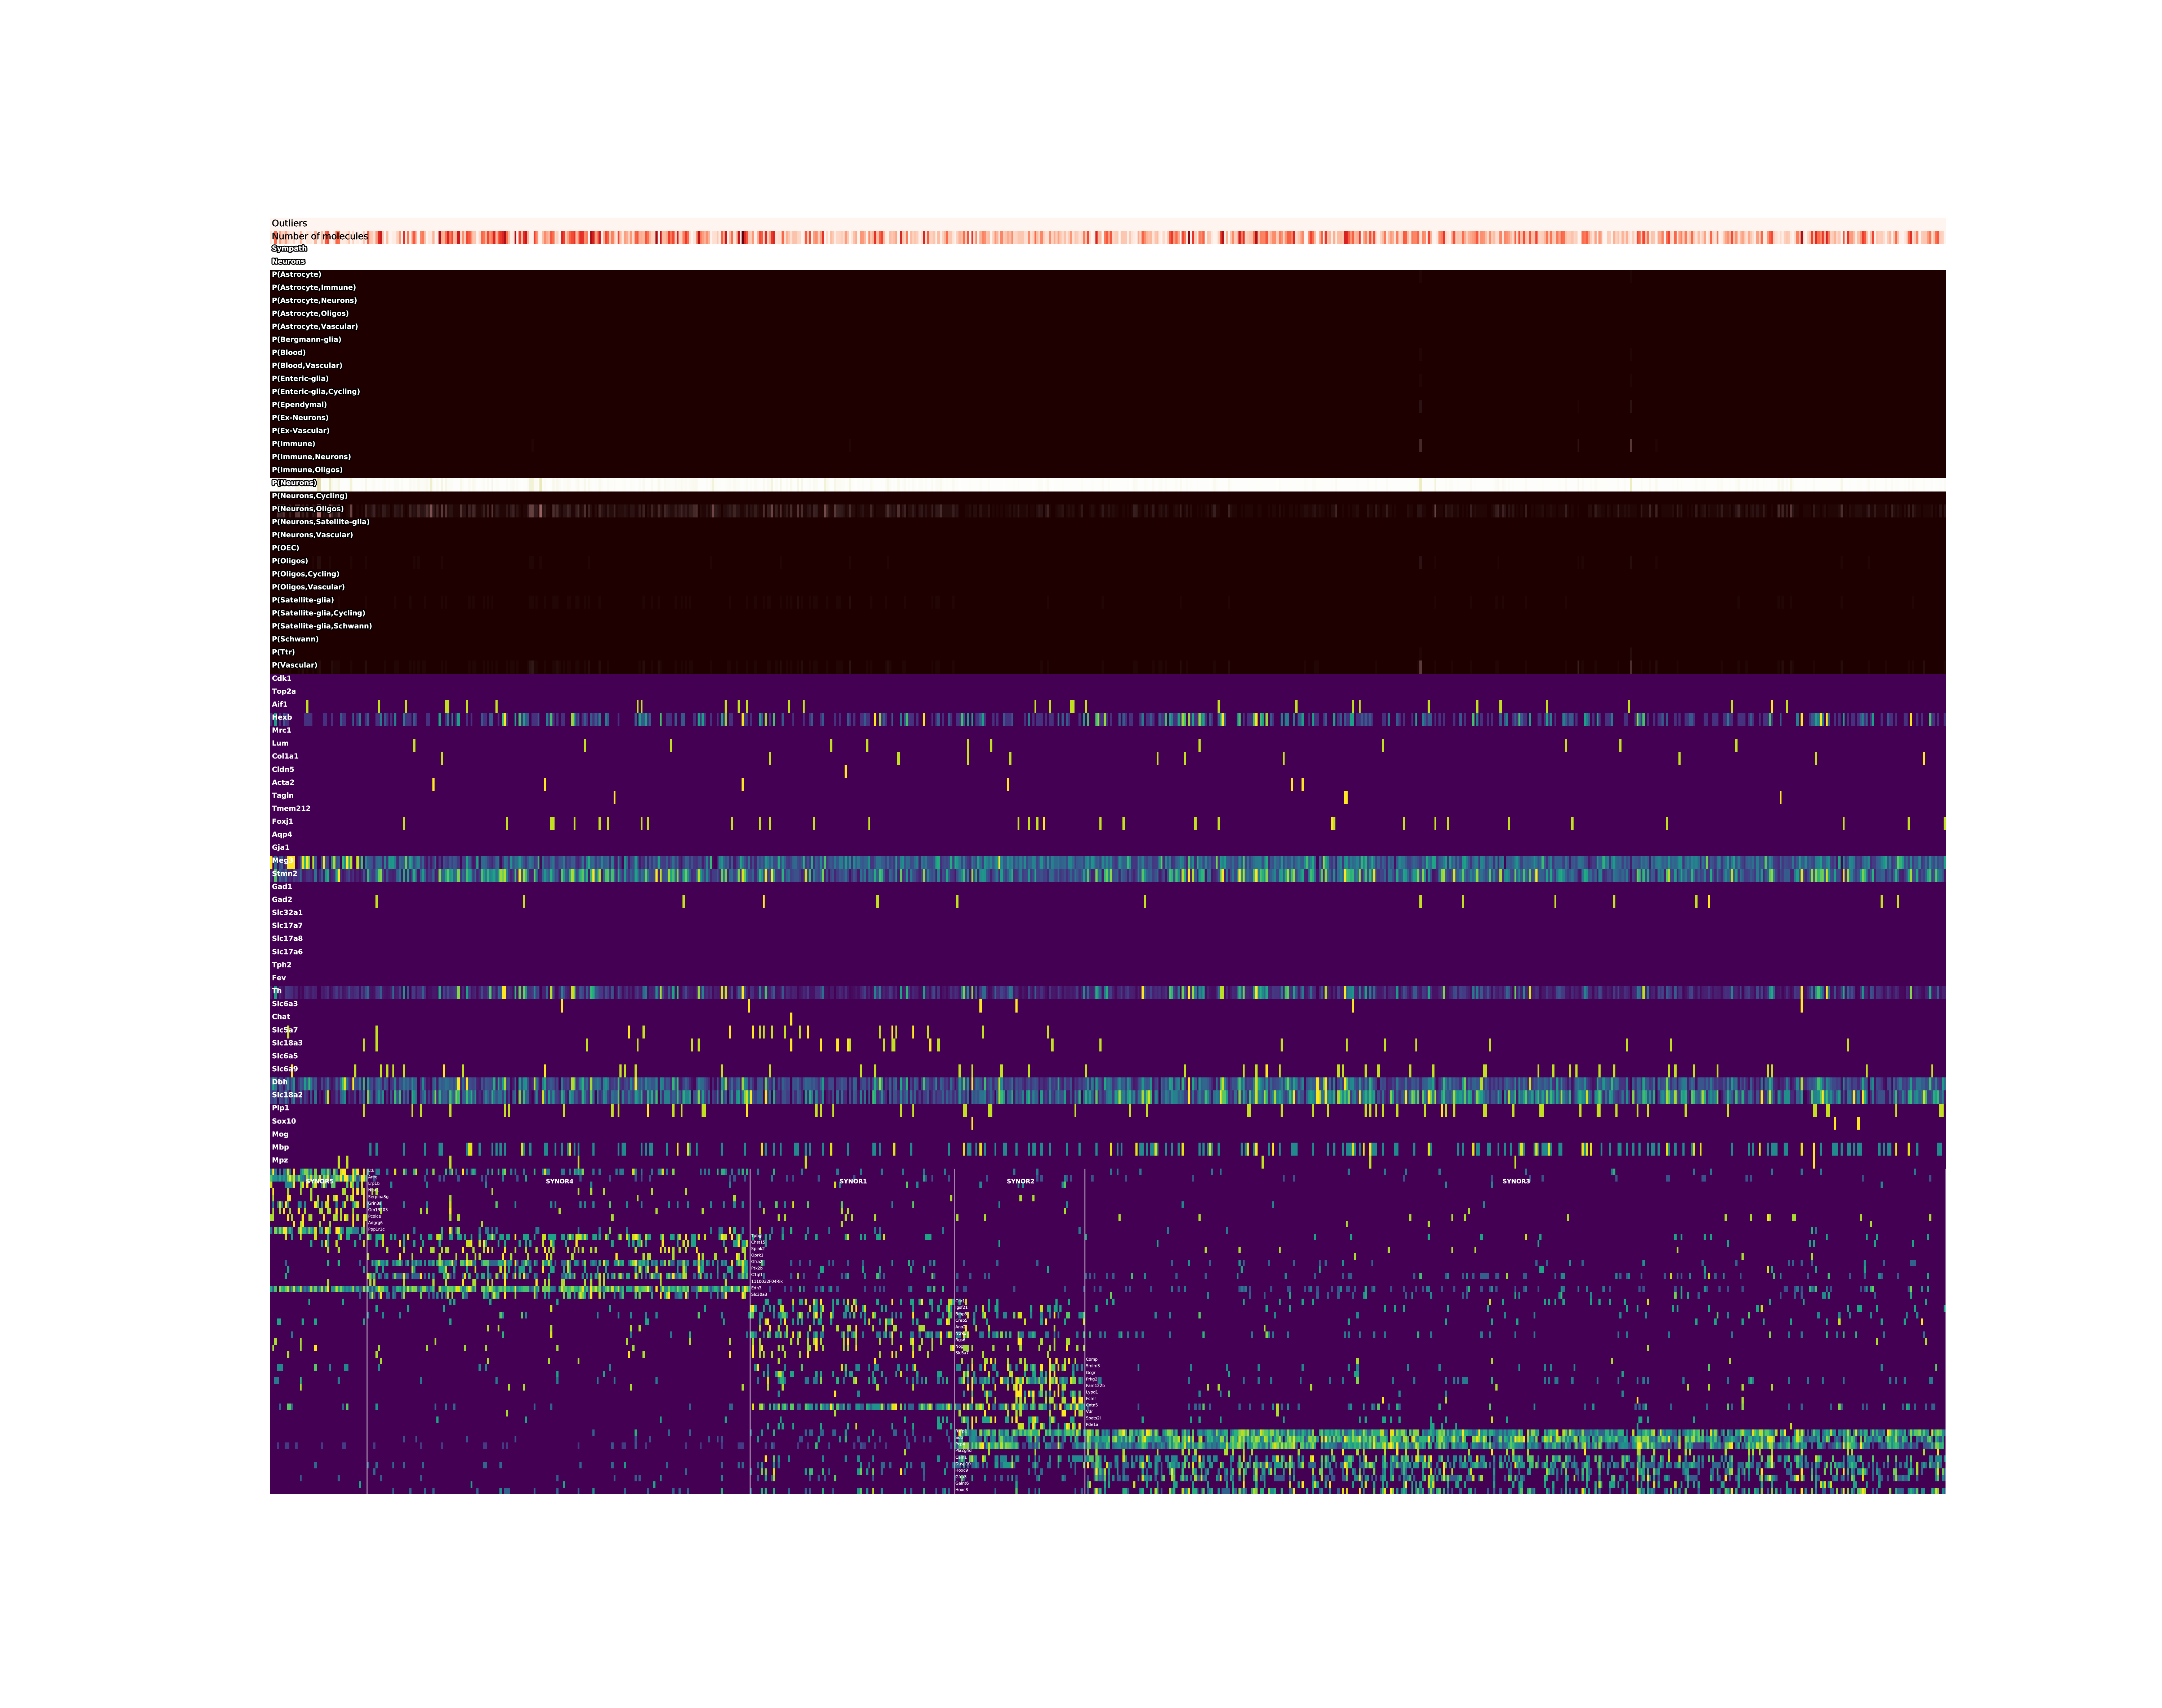Select the 'Hexb' gene label
Screen dimensions: 2162x1708
tap(282, 717)
